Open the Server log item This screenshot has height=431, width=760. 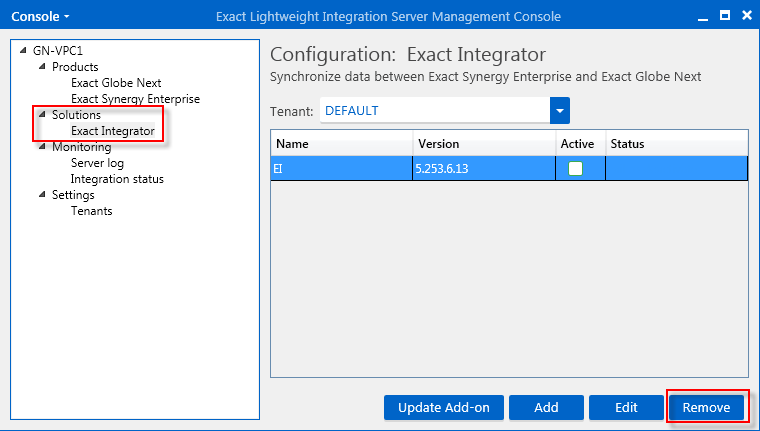click(x=97, y=163)
